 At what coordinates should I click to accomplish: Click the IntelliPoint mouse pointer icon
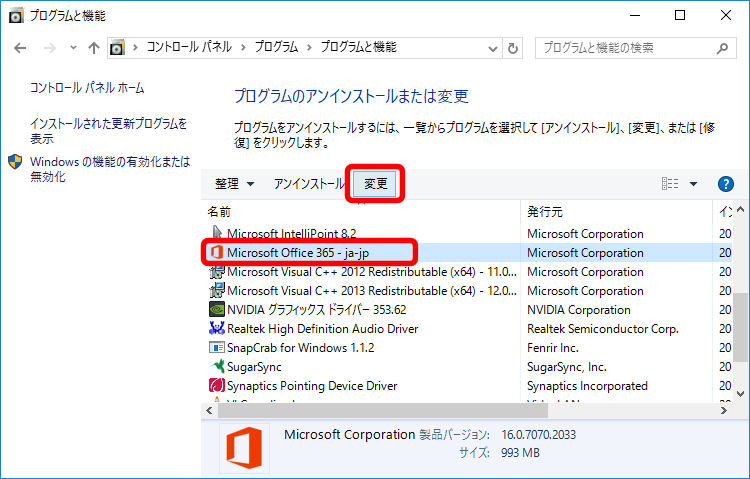tap(217, 233)
